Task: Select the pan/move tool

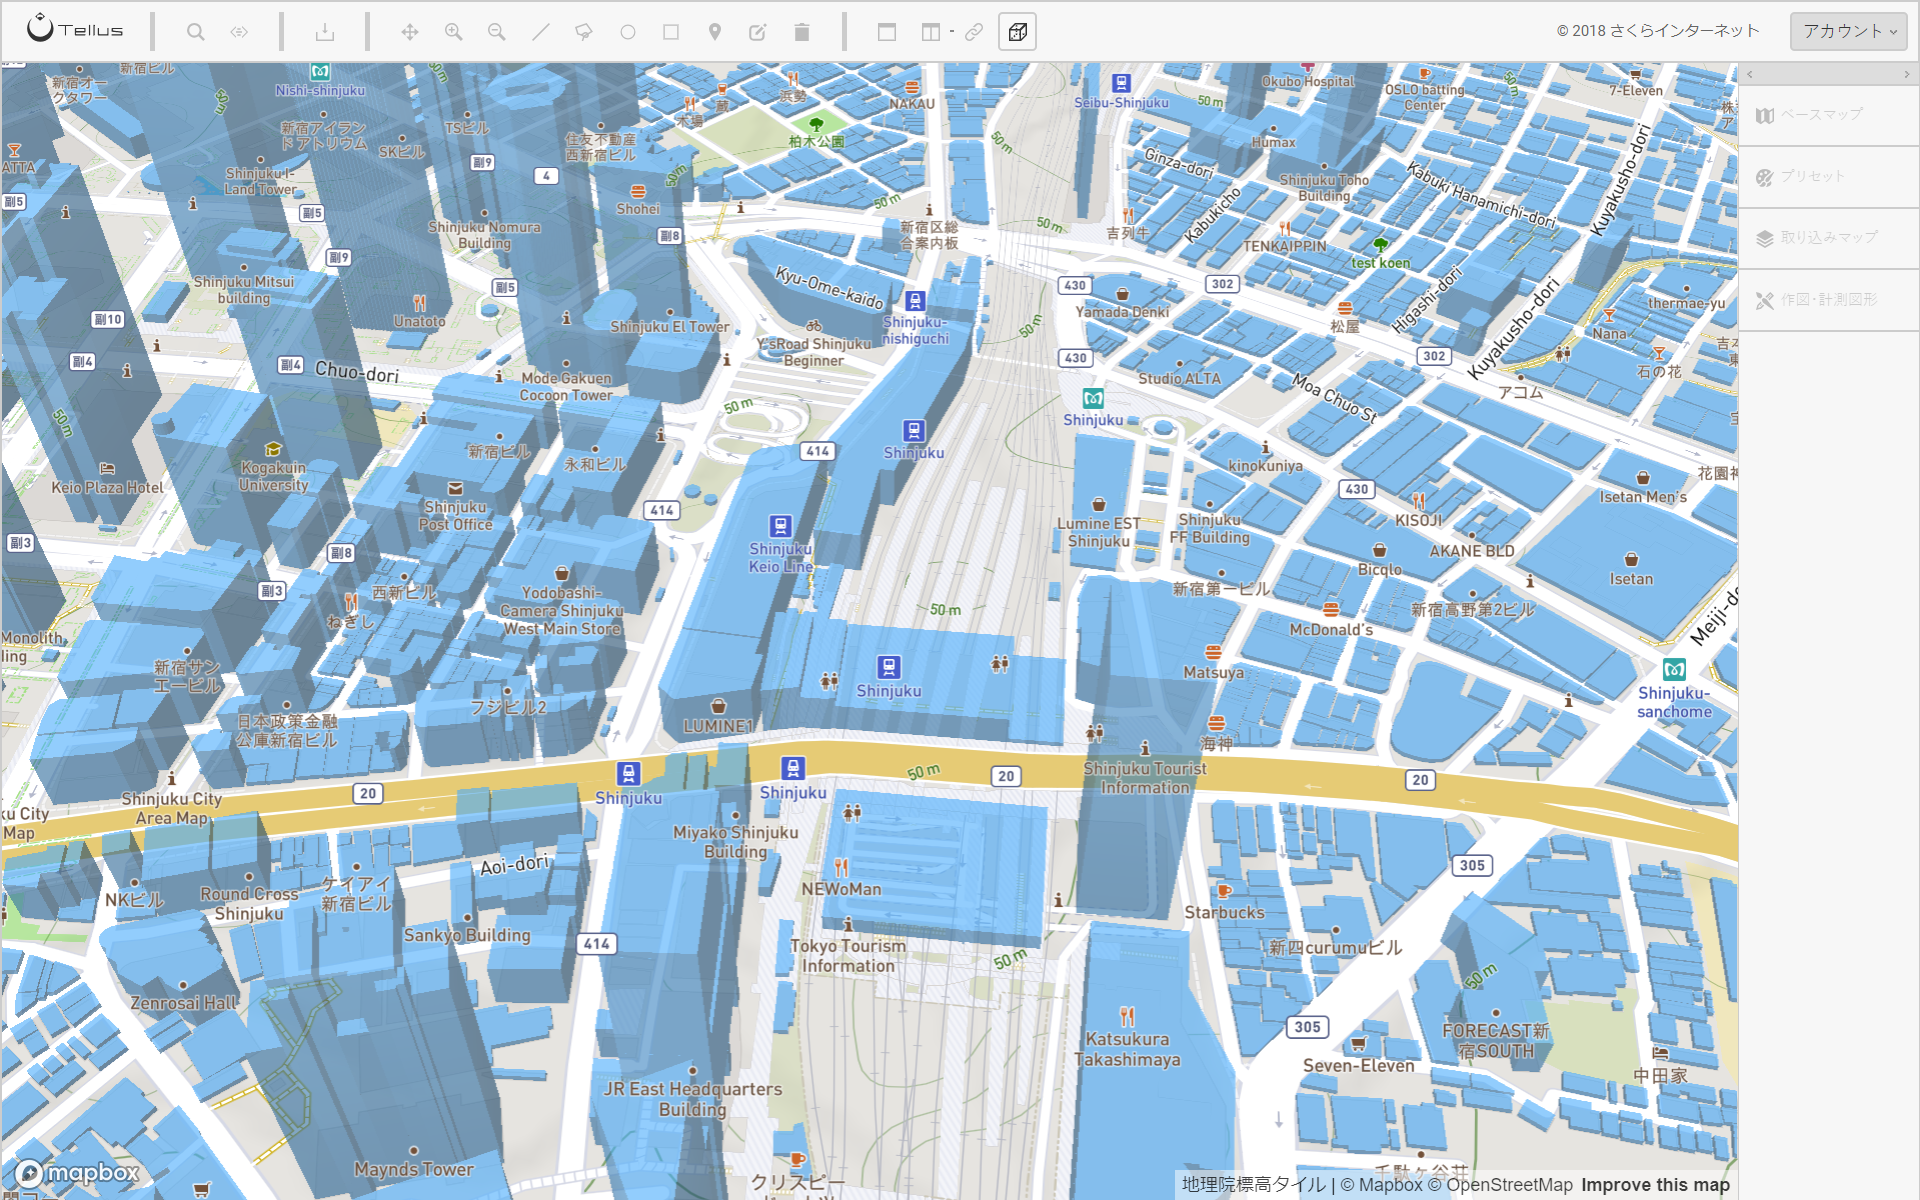Action: tap(410, 32)
